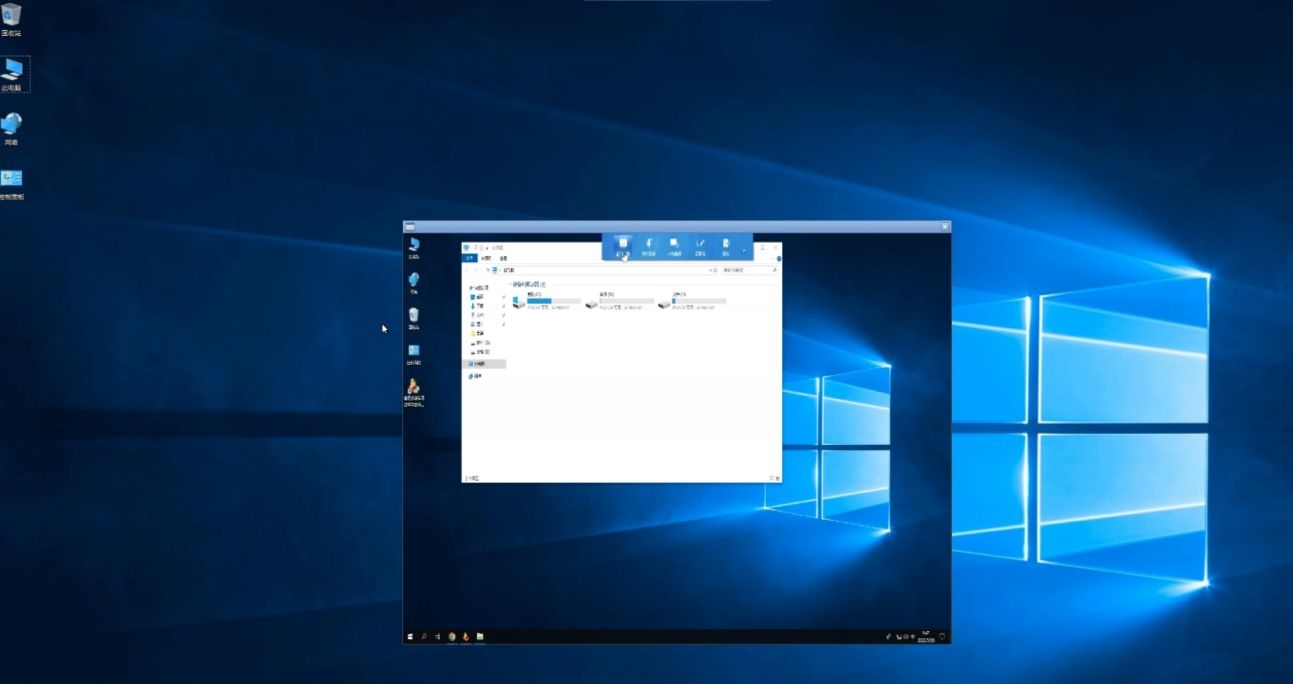Open Recycle Bin on the host desktop
Screen dimensions: 1293x684
pyautogui.click(x=11, y=15)
